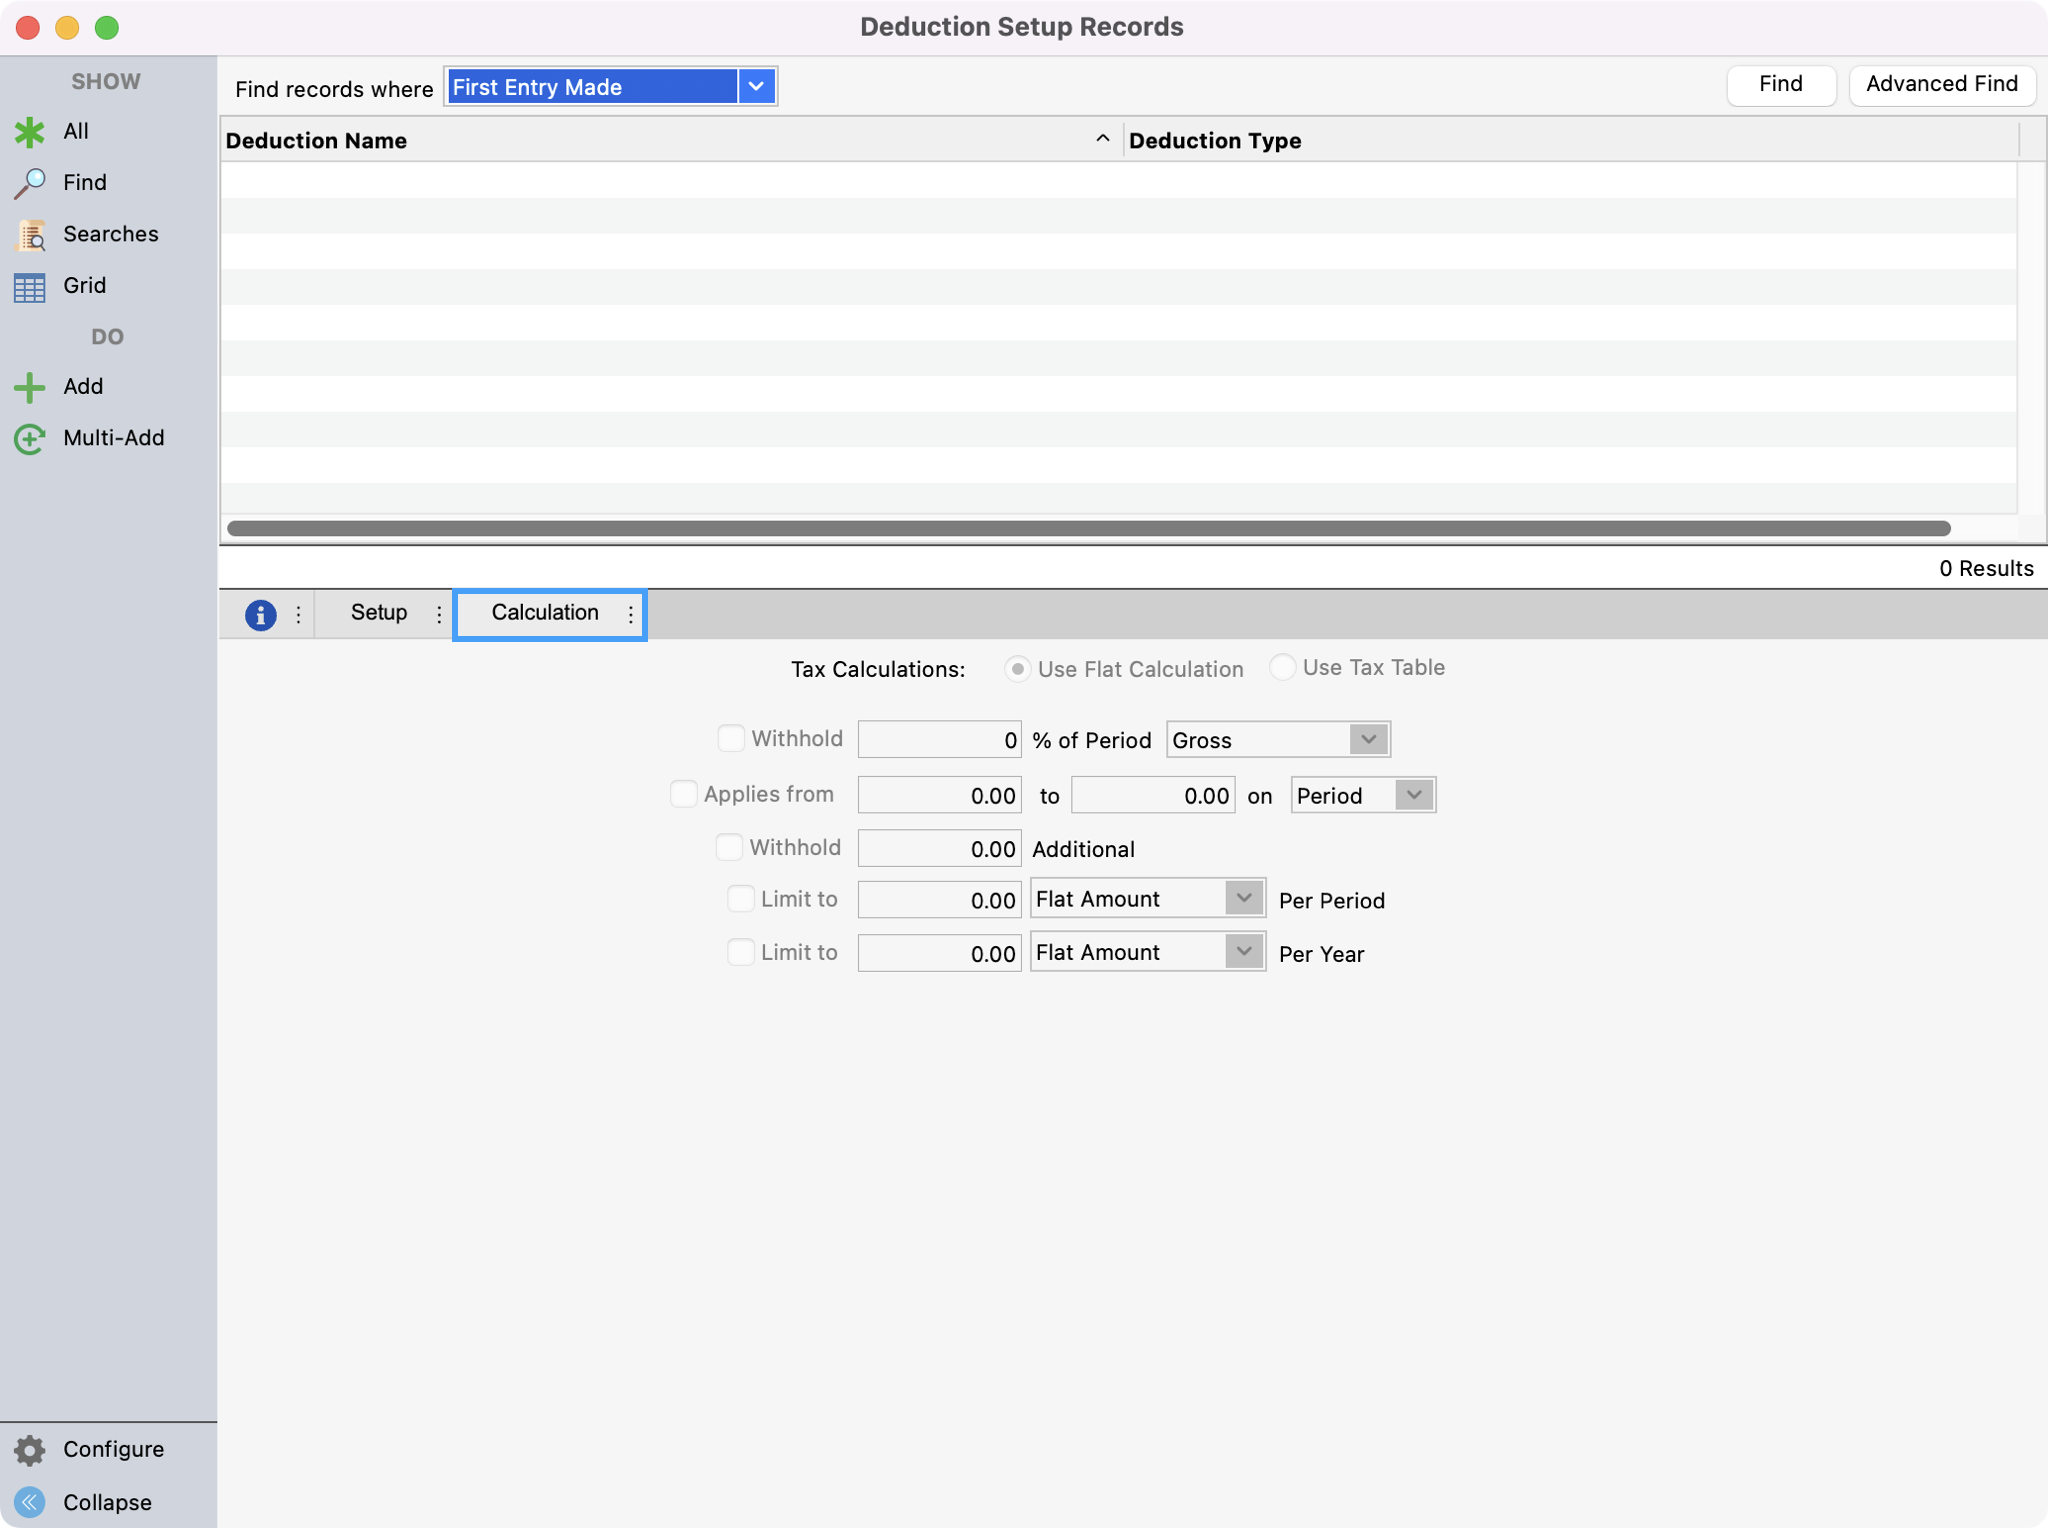Check Limit to Per Year checkbox

tap(740, 952)
